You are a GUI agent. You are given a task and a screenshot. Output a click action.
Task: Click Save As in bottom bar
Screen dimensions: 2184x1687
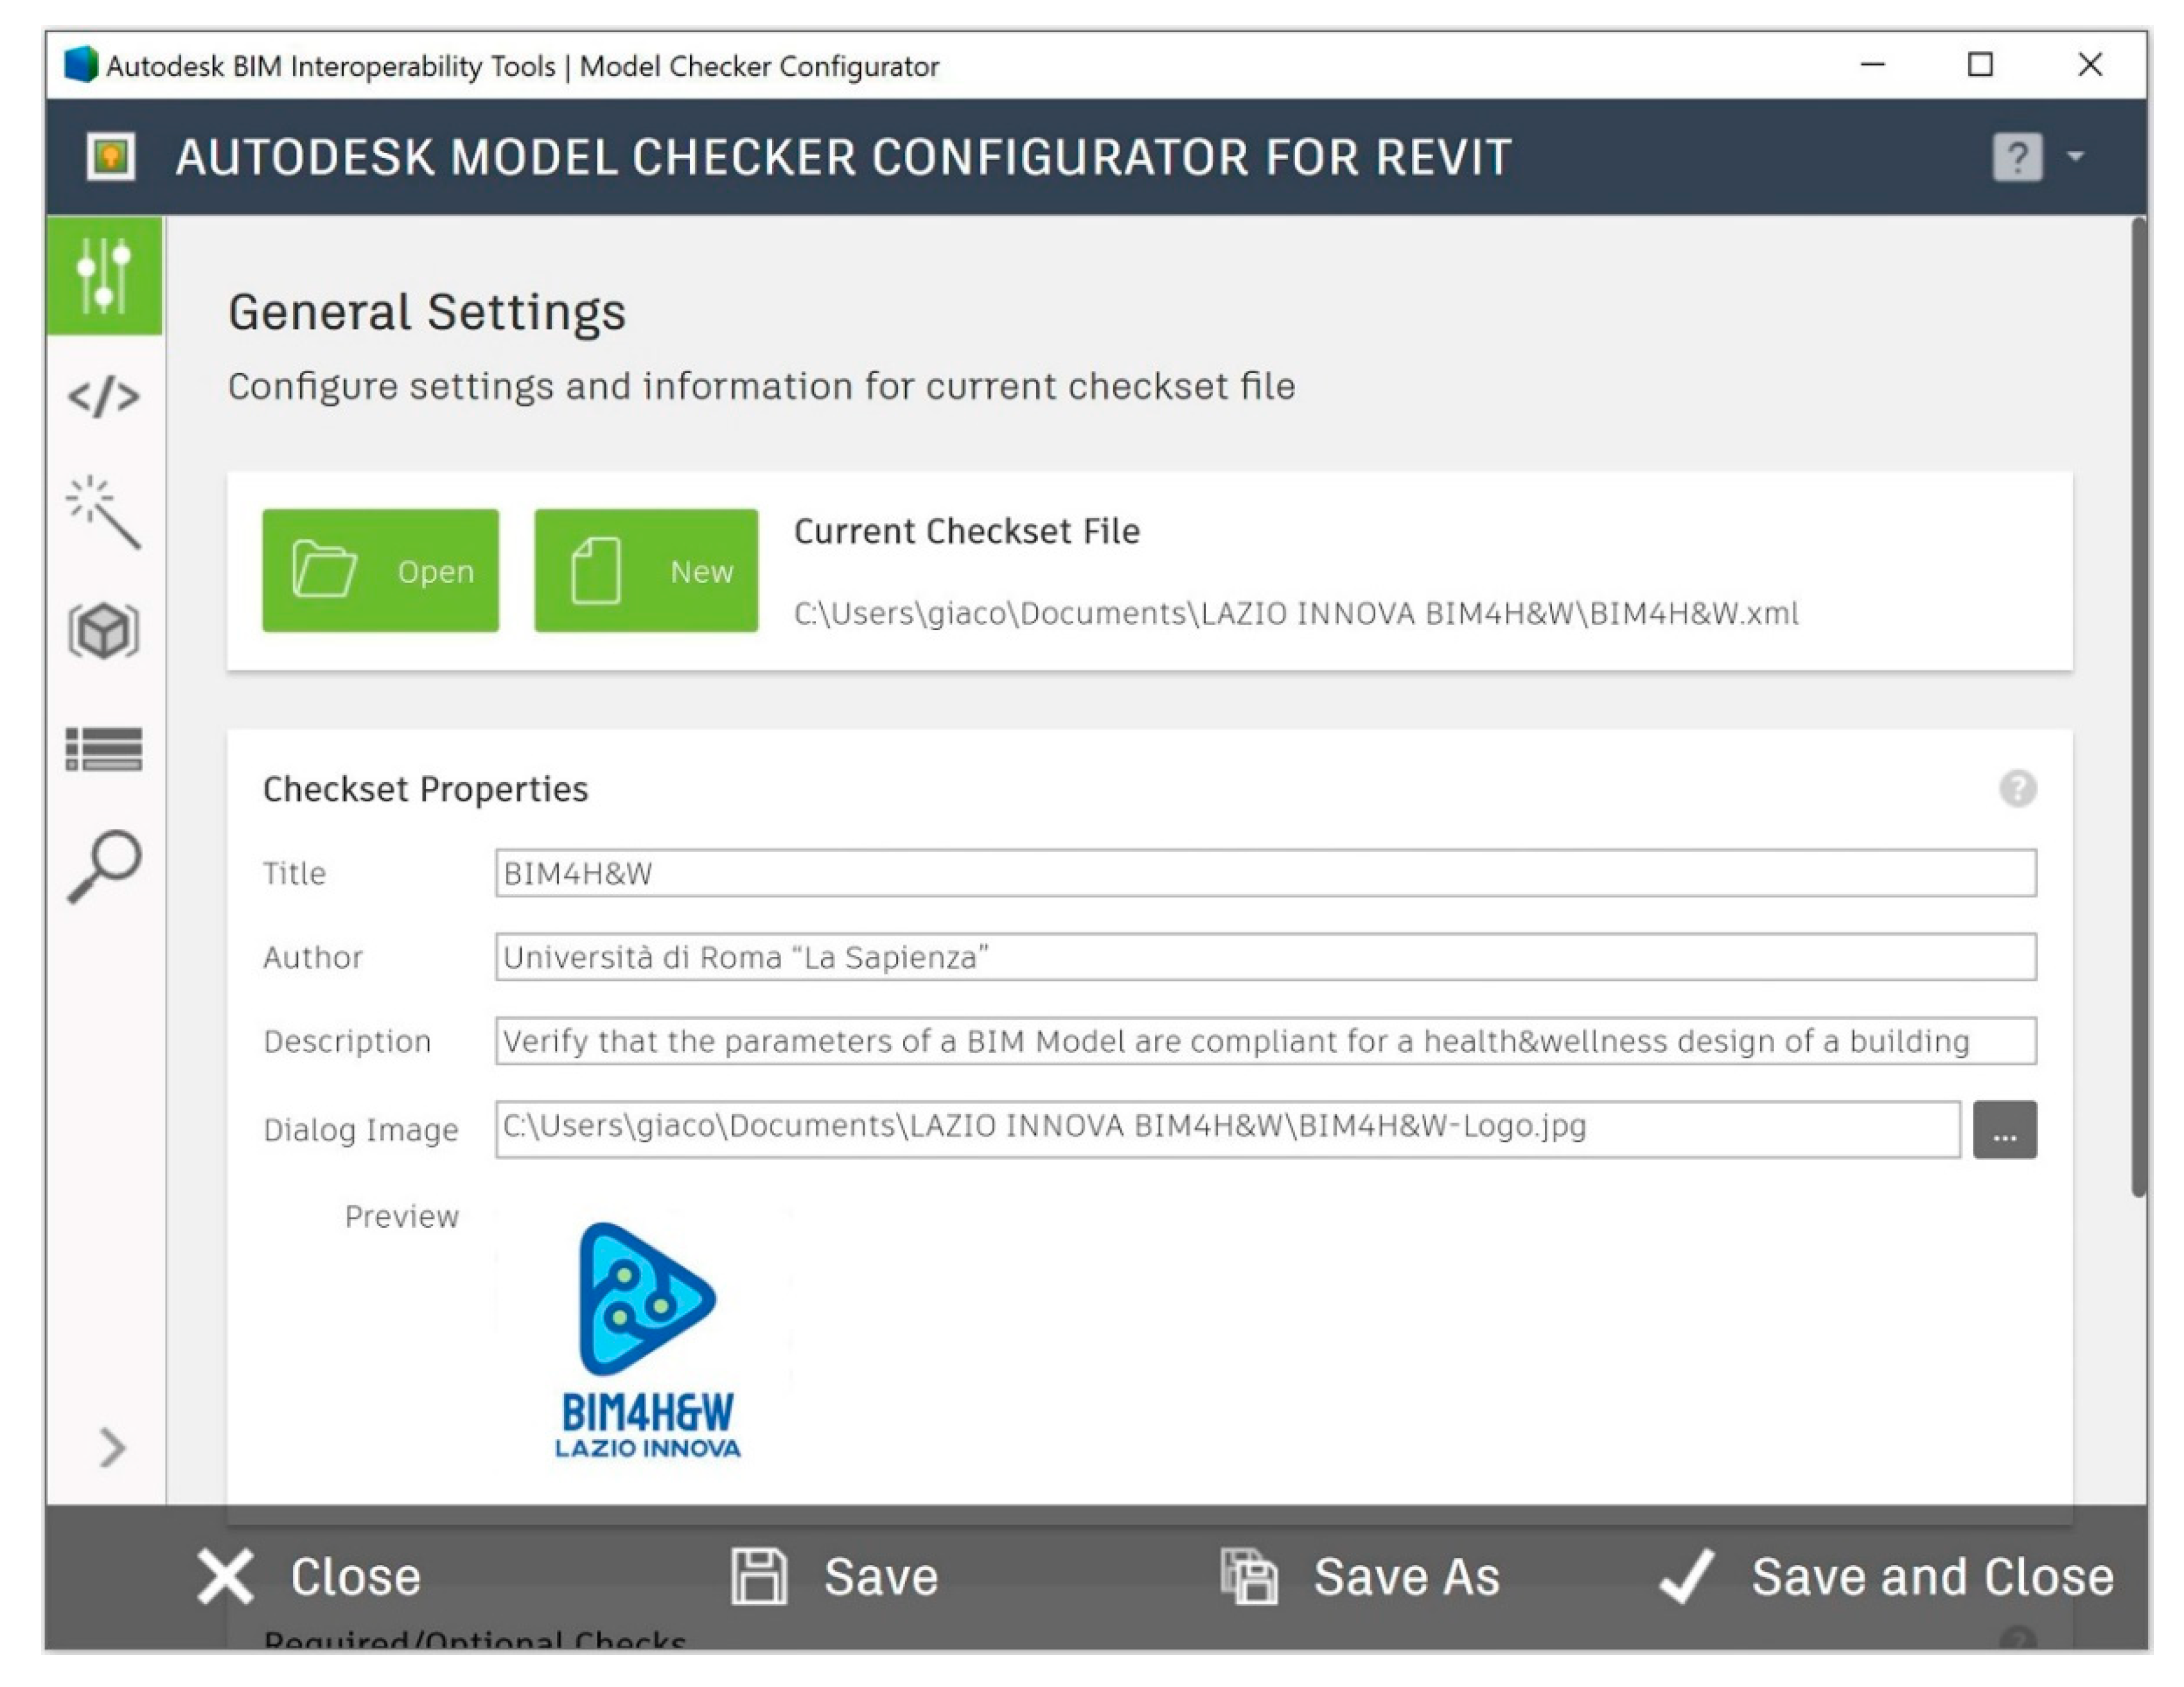tap(1361, 1577)
